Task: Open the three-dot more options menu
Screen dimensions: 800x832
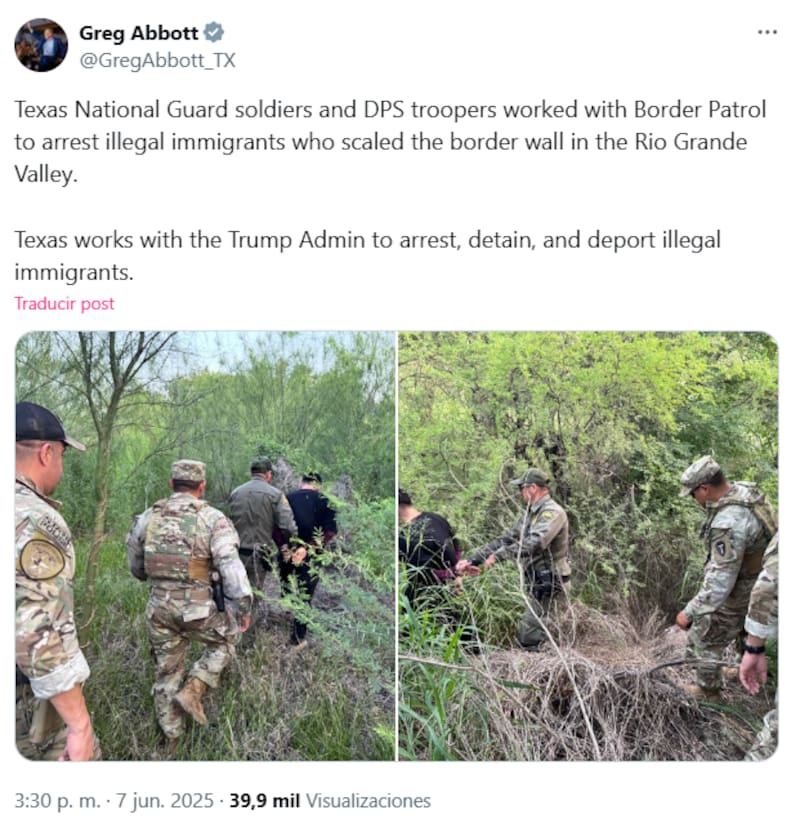Action: [x=767, y=33]
